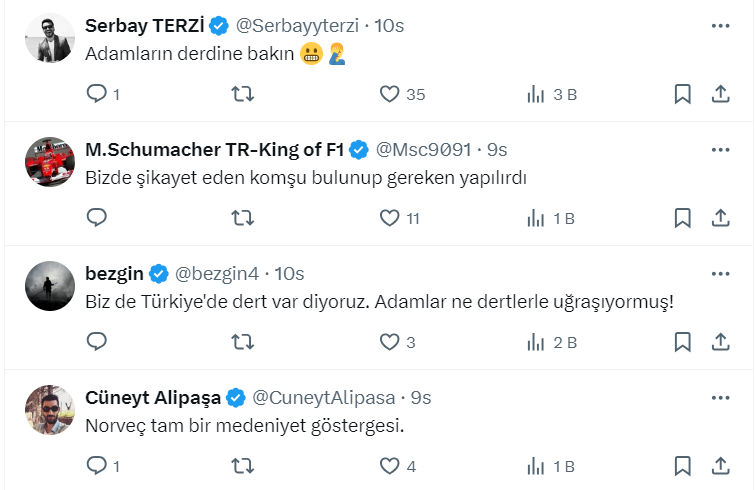Screen dimensions: 756x490
Task: Retweet Serbay TERZİ's tweet
Action: (243, 94)
